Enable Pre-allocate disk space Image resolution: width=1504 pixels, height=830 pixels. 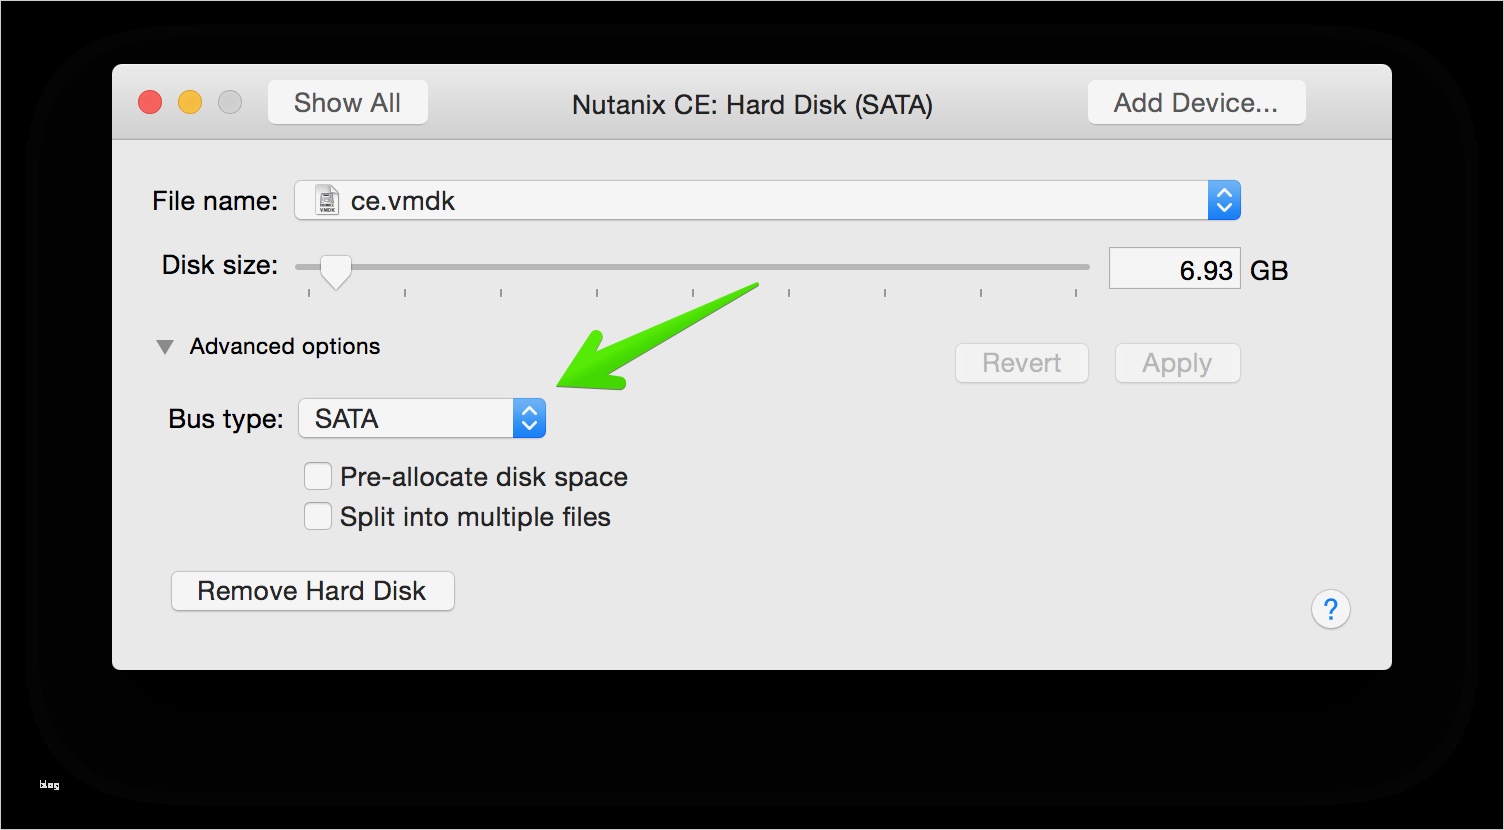point(318,476)
